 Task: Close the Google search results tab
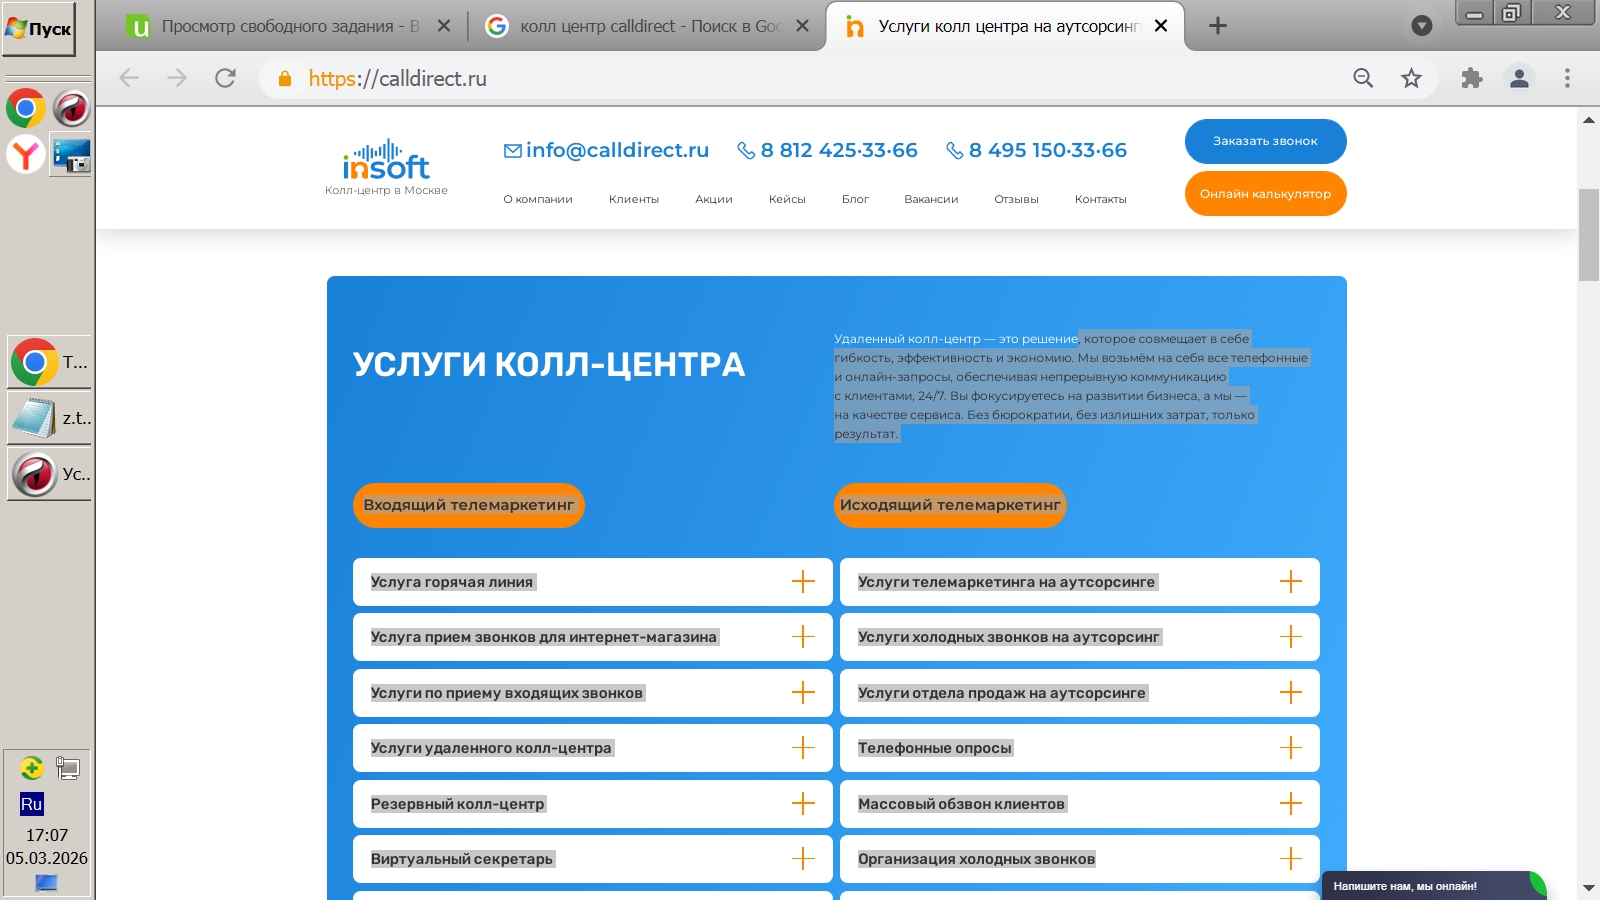pyautogui.click(x=802, y=26)
